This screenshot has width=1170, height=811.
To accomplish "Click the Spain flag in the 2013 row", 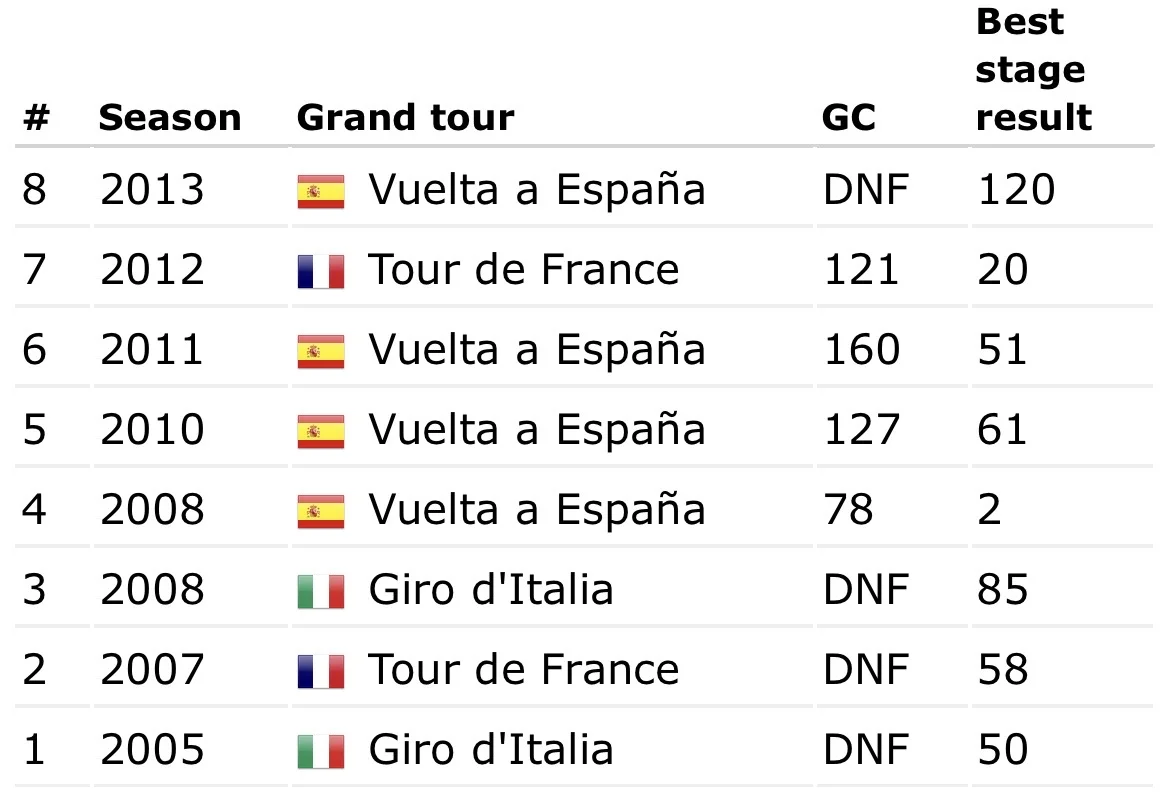I will [321, 192].
